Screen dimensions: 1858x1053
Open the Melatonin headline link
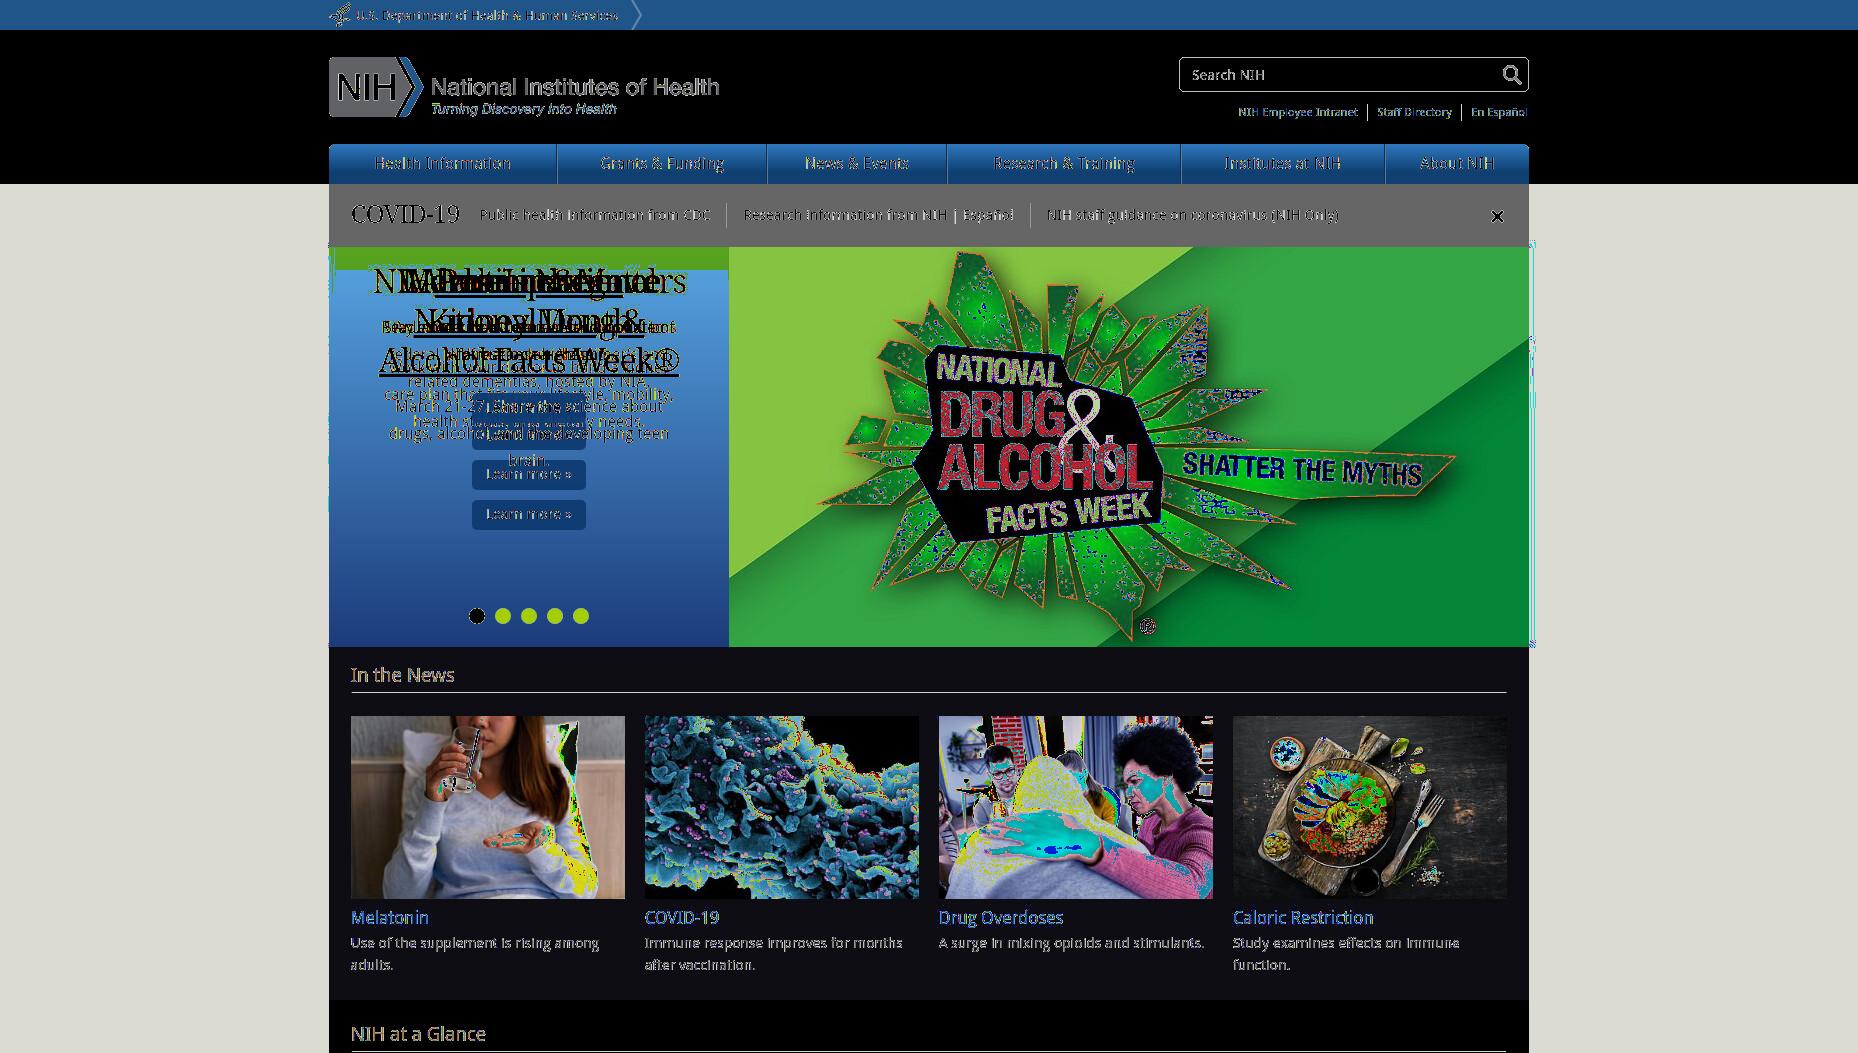coord(390,918)
